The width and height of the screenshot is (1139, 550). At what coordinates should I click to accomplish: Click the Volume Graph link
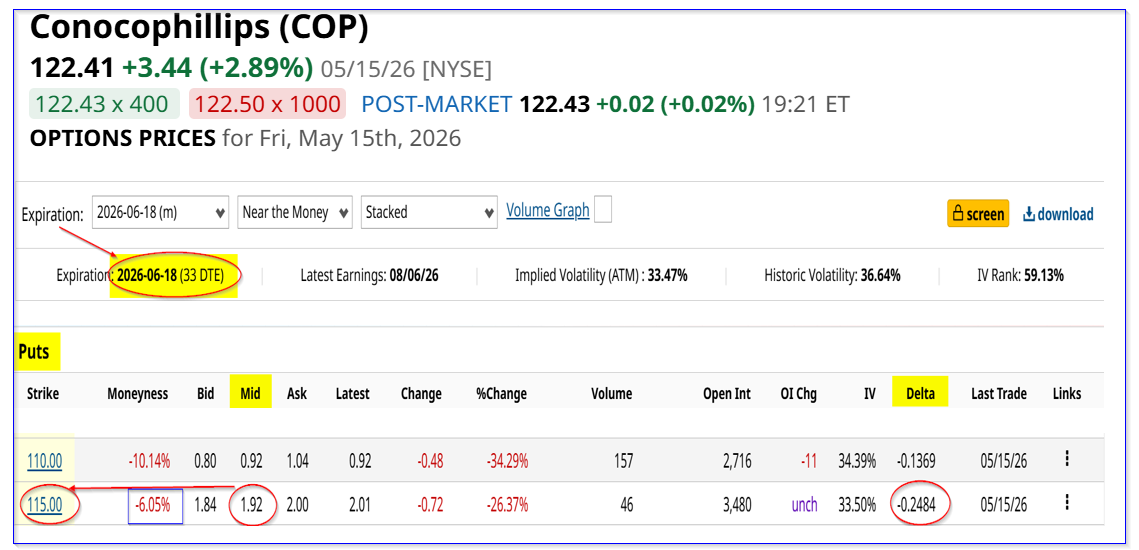548,211
